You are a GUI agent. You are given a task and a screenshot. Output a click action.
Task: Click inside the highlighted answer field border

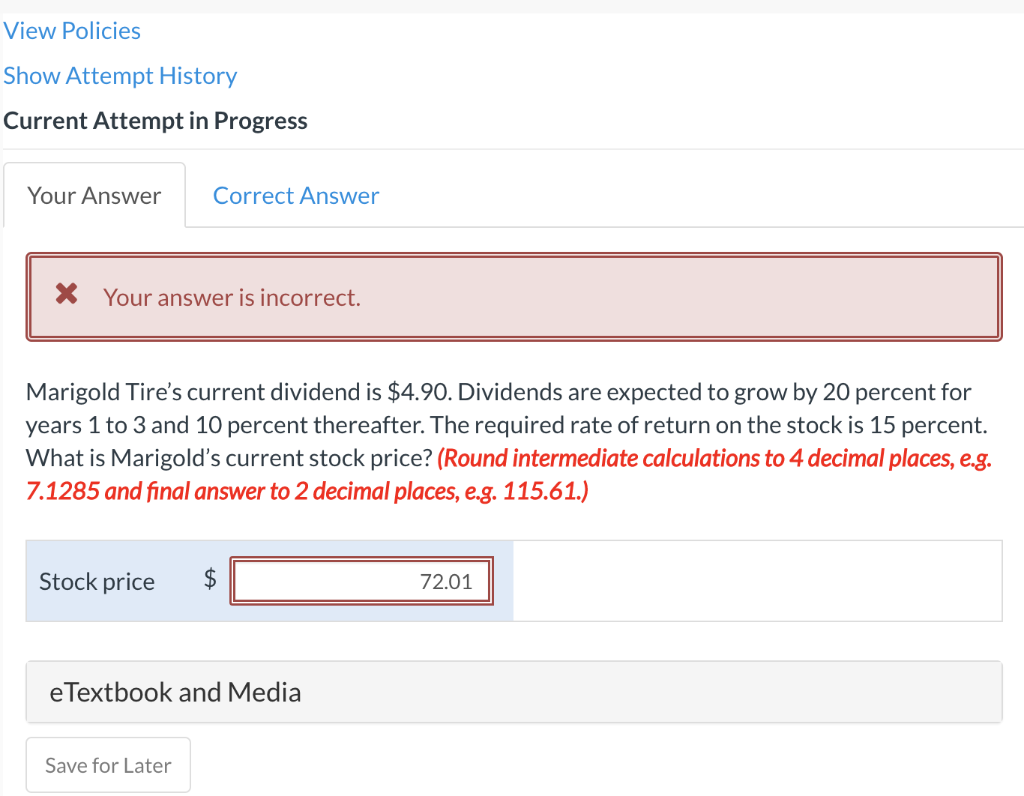tap(361, 580)
